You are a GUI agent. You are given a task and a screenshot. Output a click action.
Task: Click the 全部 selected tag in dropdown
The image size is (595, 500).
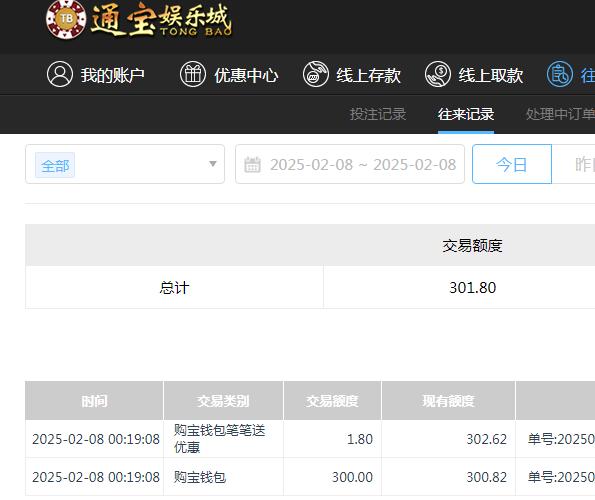click(x=55, y=165)
